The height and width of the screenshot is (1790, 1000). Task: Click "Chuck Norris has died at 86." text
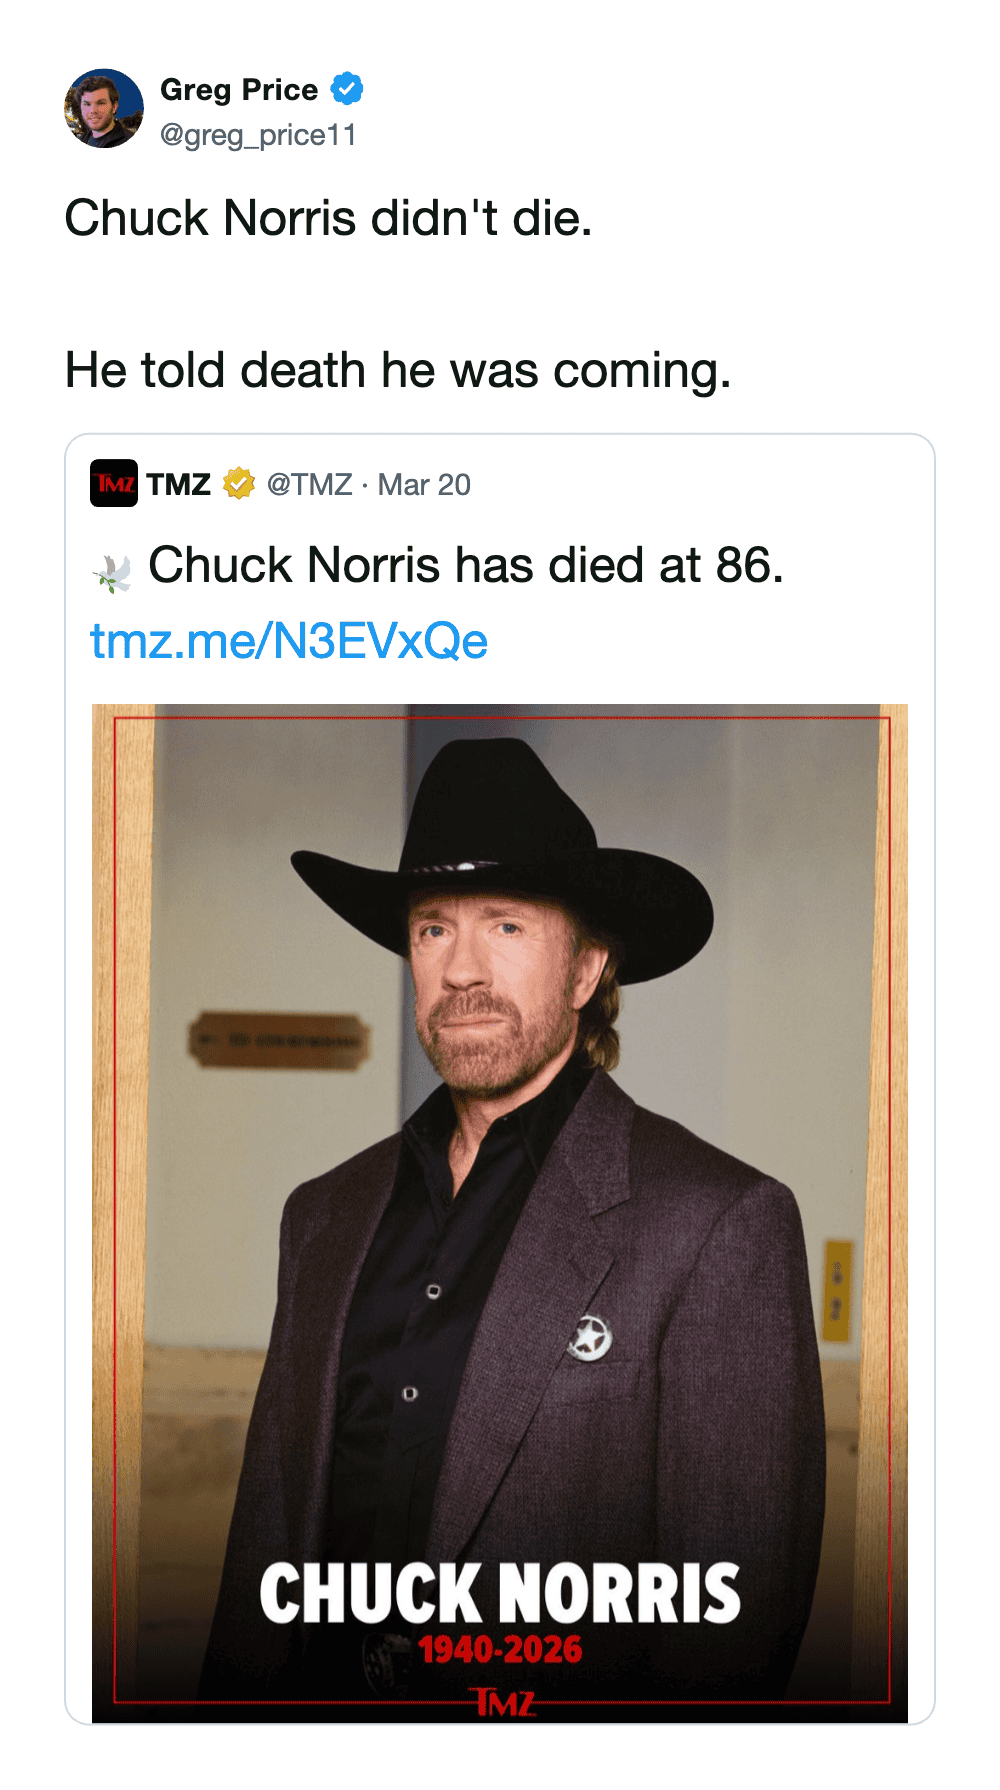tap(466, 565)
